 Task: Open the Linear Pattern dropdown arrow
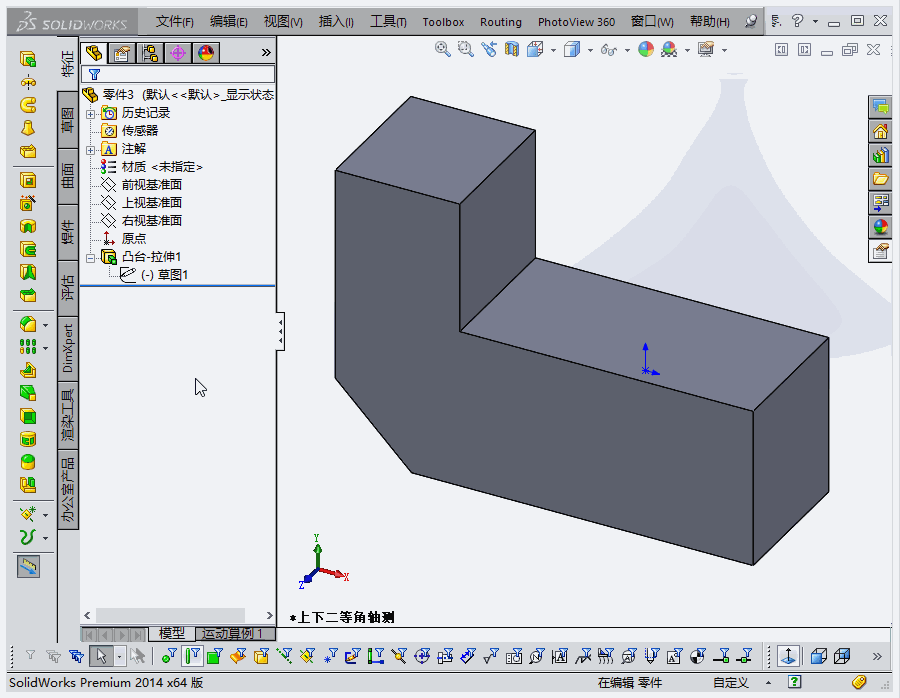45,348
